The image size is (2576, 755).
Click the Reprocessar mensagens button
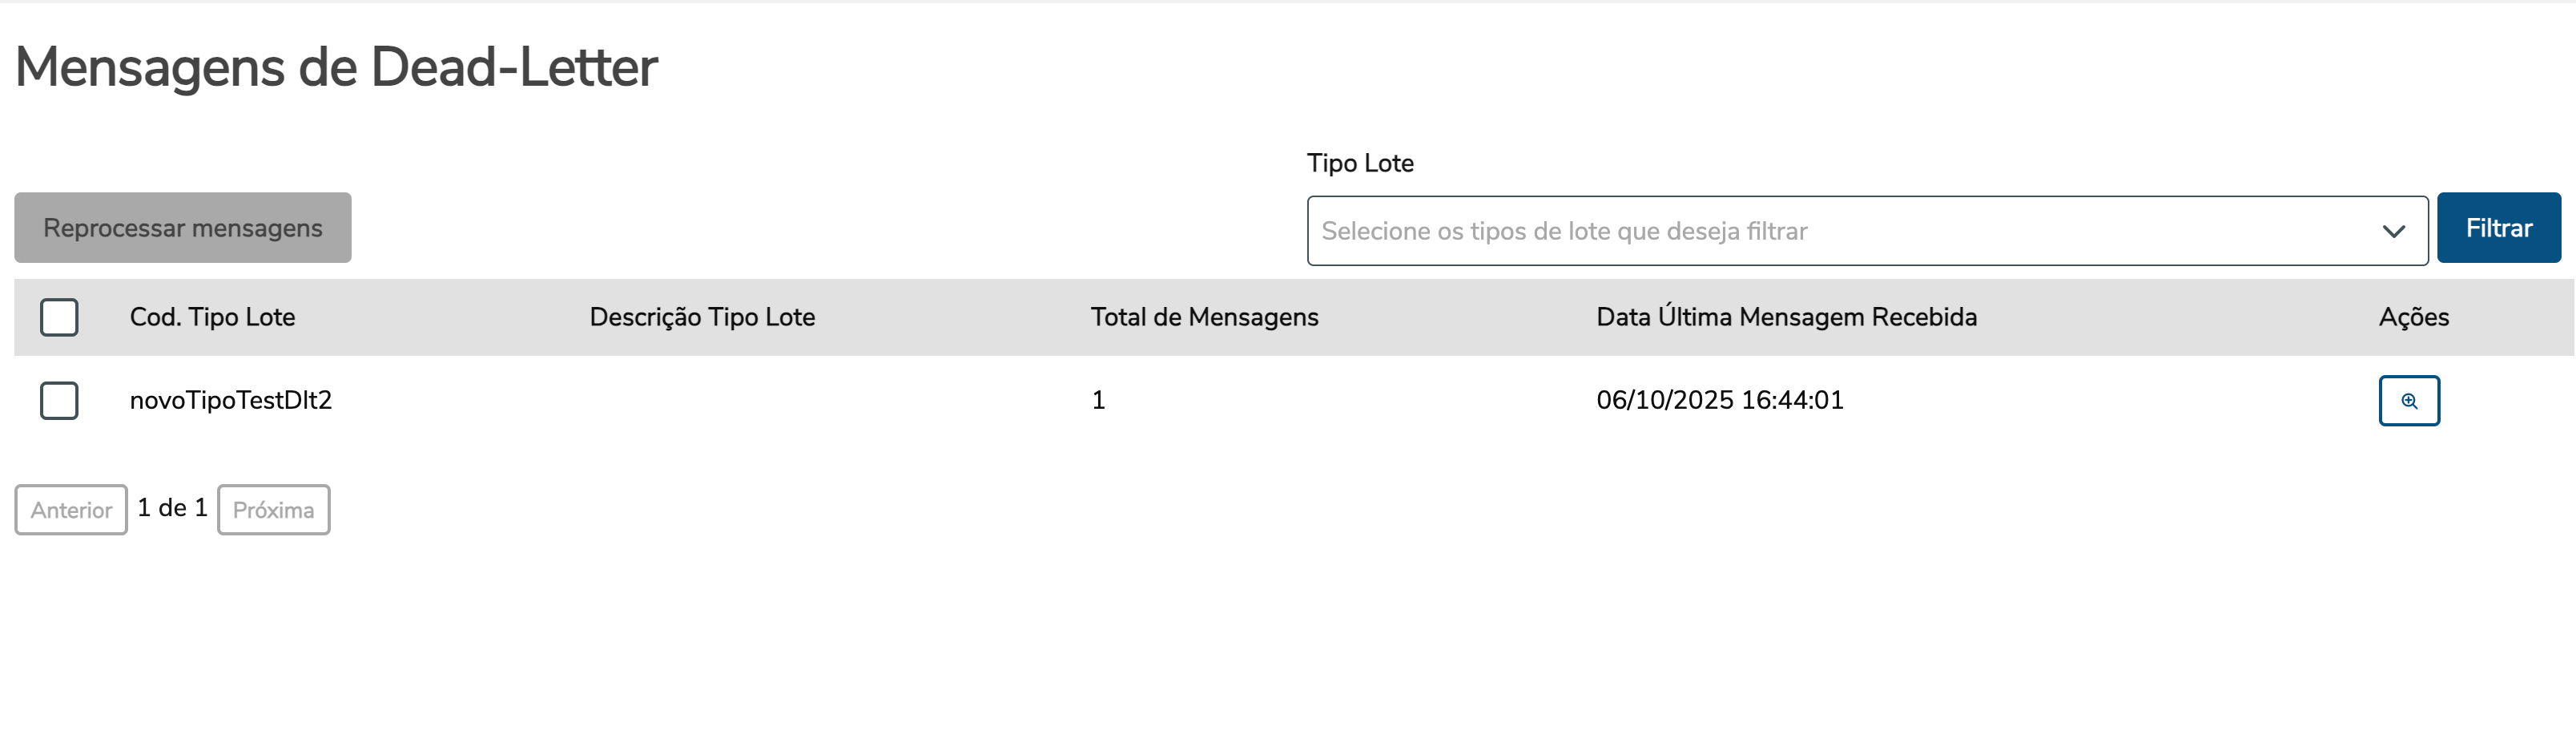(x=183, y=228)
